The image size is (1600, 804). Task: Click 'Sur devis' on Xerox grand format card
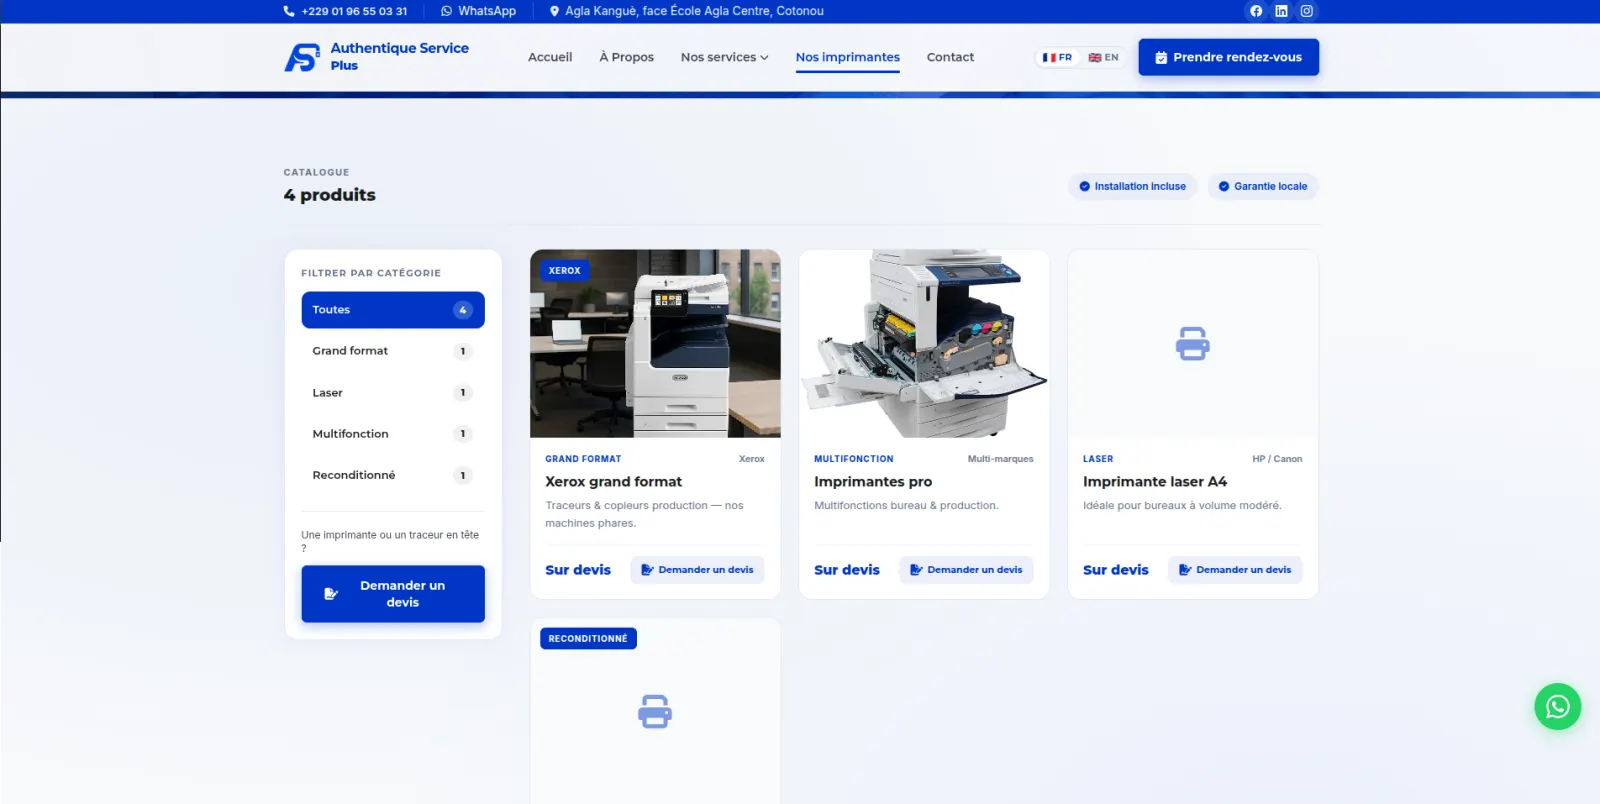578,570
